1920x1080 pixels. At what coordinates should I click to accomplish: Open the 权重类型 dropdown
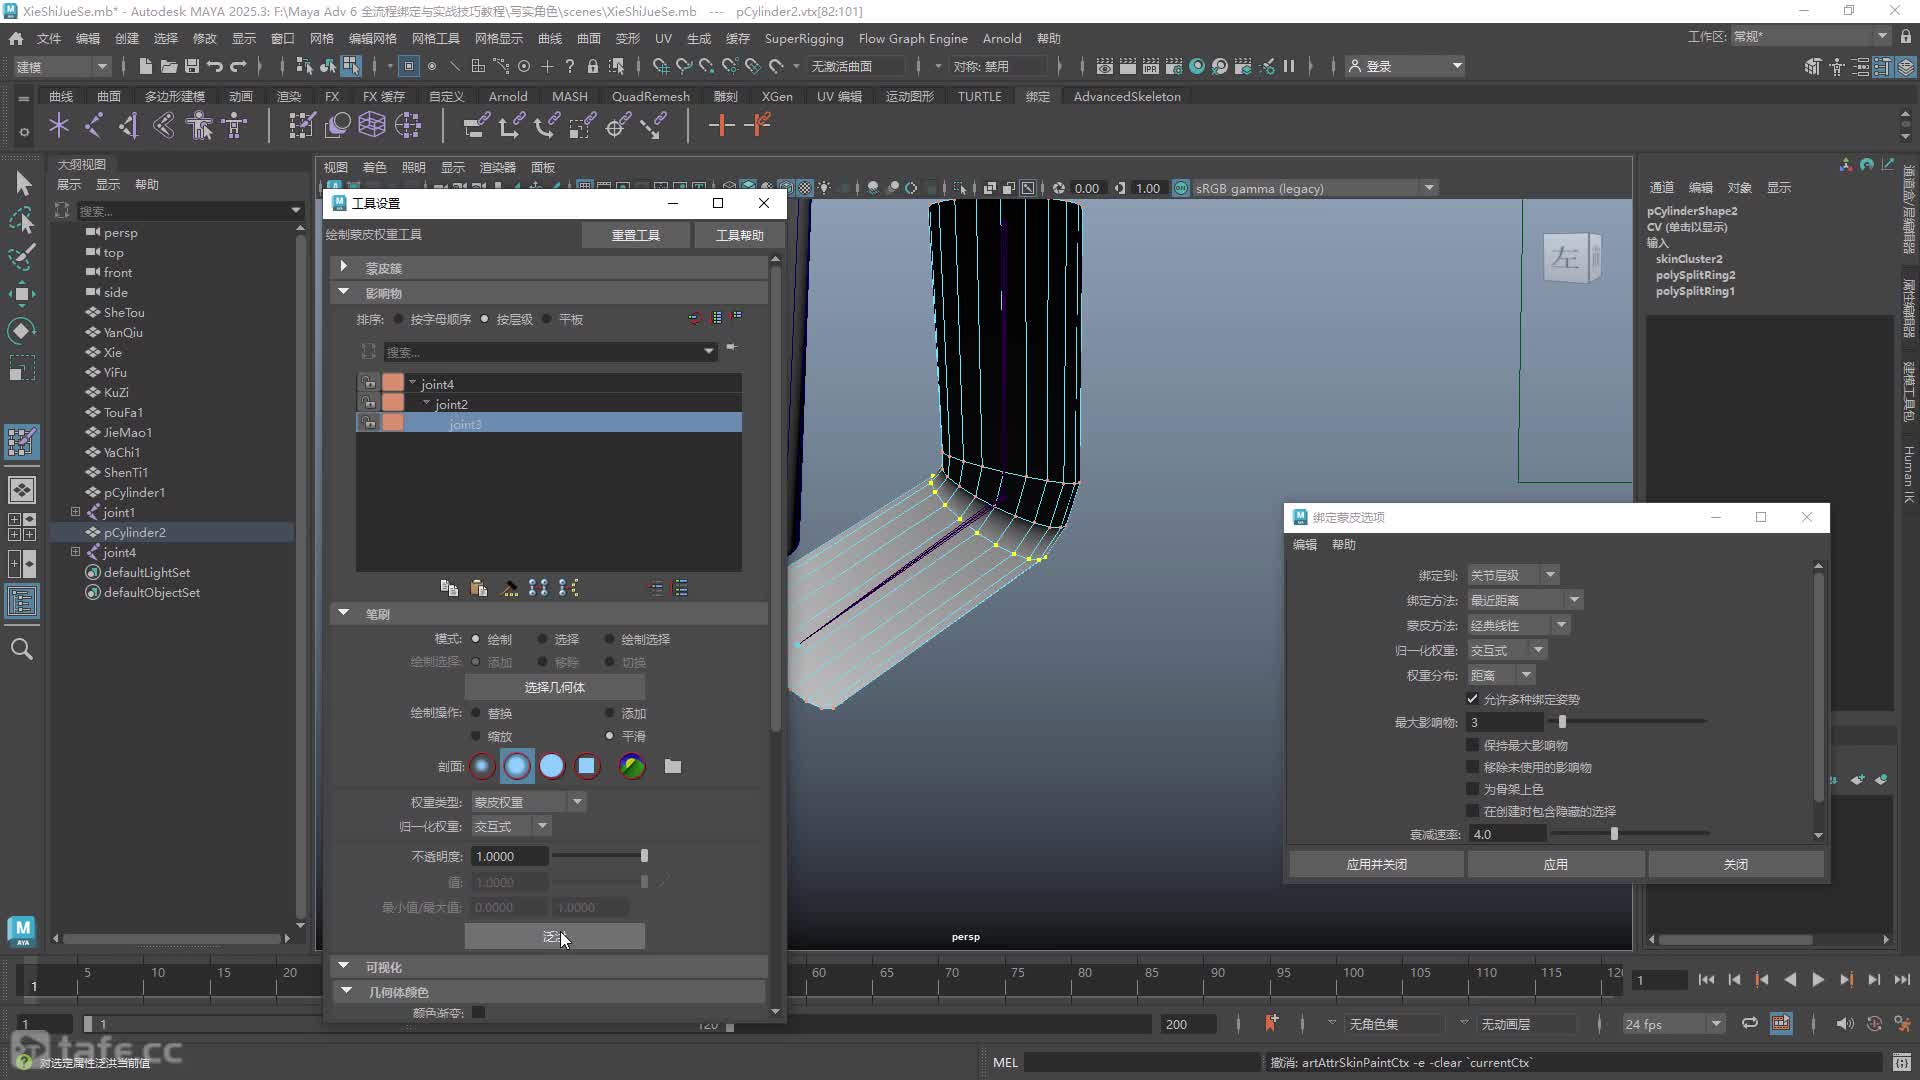pyautogui.click(x=528, y=802)
